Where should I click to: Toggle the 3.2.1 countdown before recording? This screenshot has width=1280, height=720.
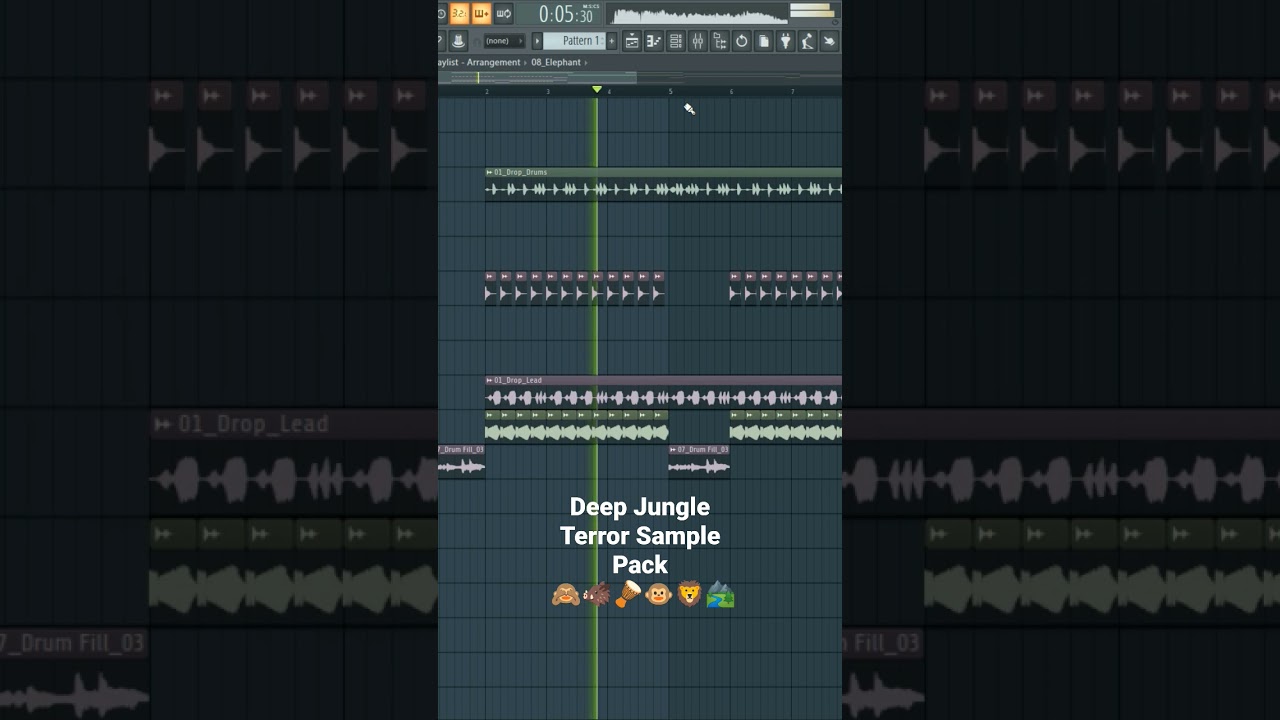tap(459, 14)
